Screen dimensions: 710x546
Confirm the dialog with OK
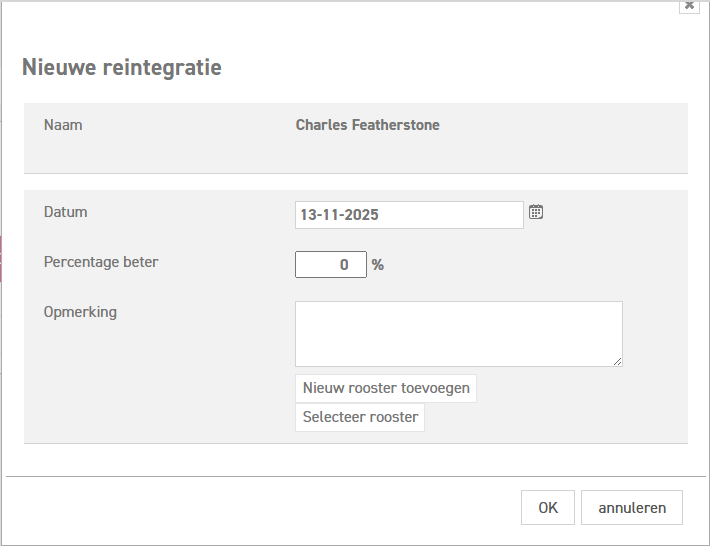pyautogui.click(x=547, y=507)
